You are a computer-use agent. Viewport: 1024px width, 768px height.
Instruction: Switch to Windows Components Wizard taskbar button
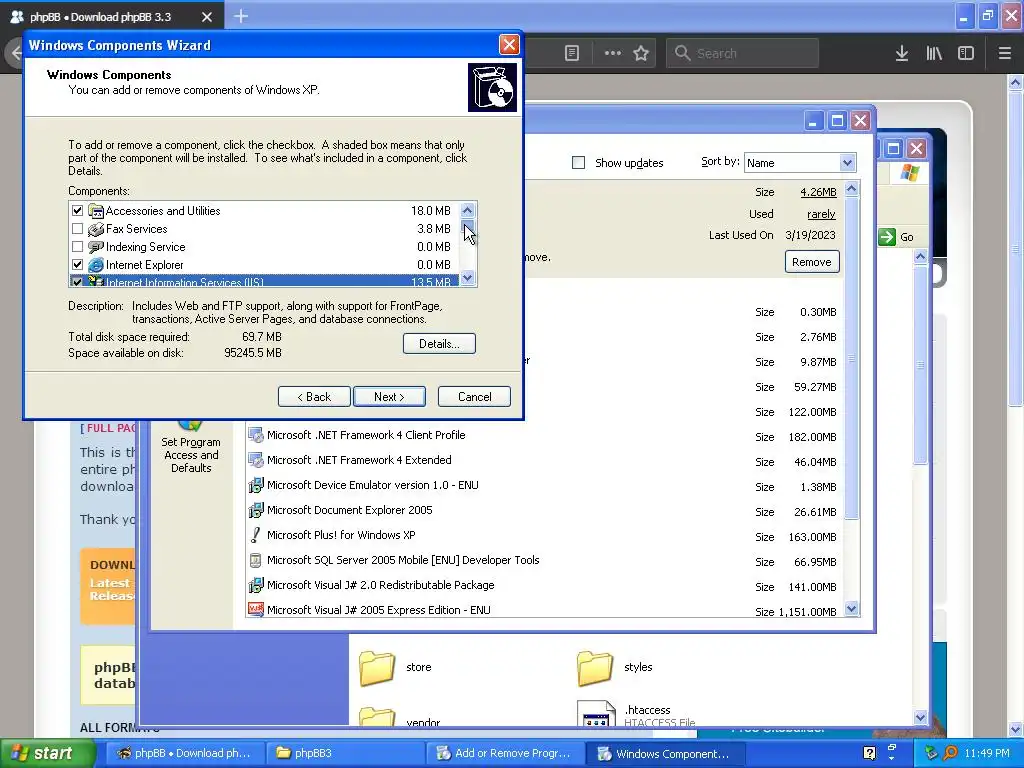point(664,753)
